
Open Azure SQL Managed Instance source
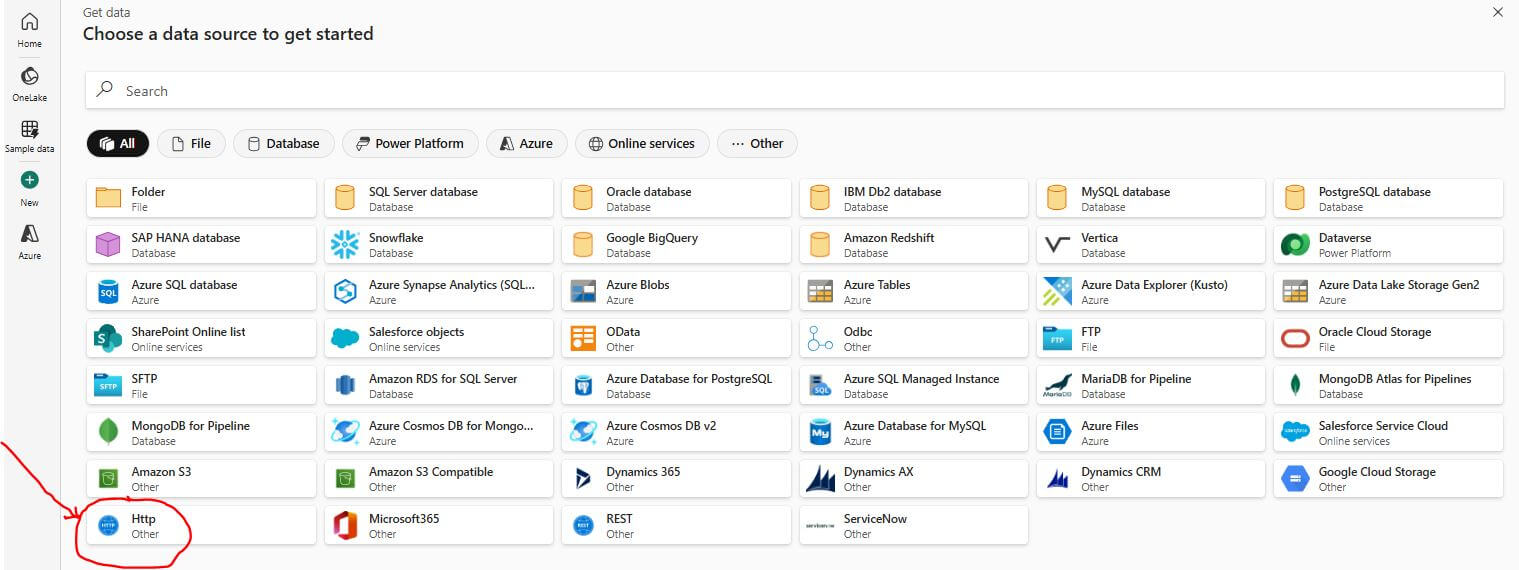click(x=915, y=385)
